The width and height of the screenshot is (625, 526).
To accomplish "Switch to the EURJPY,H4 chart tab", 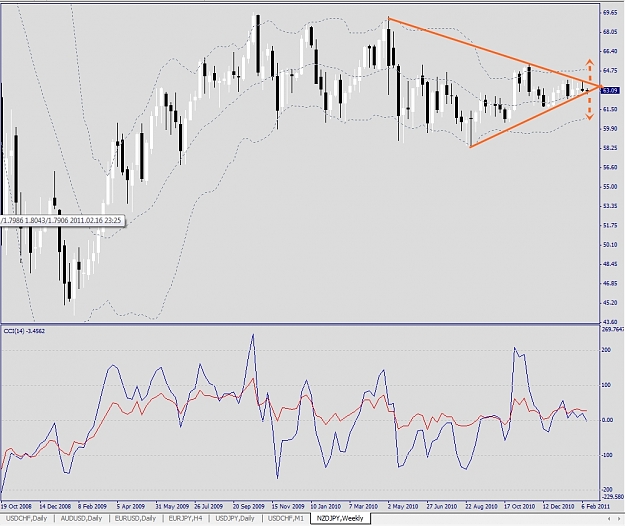I will tap(185, 518).
